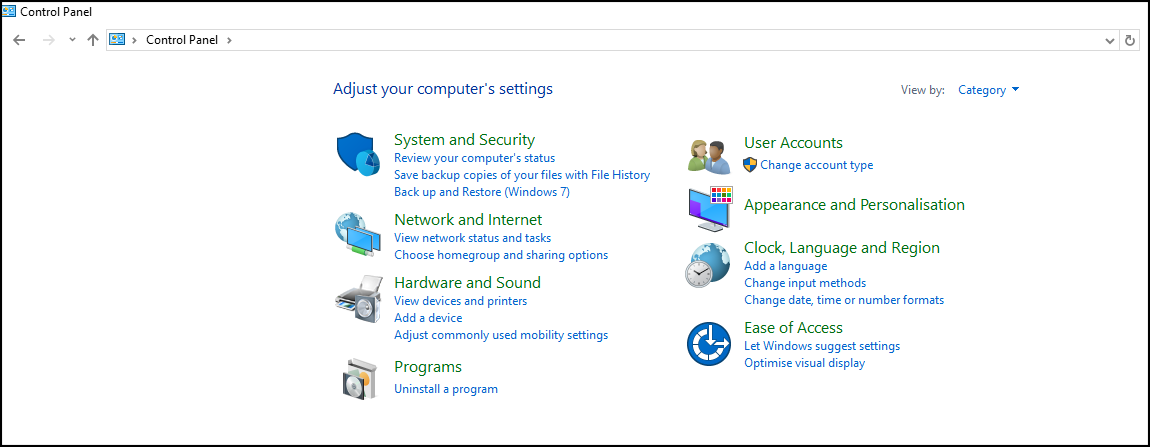This screenshot has width=1150, height=447.
Task: Click Uninstall a program link
Action: point(446,389)
